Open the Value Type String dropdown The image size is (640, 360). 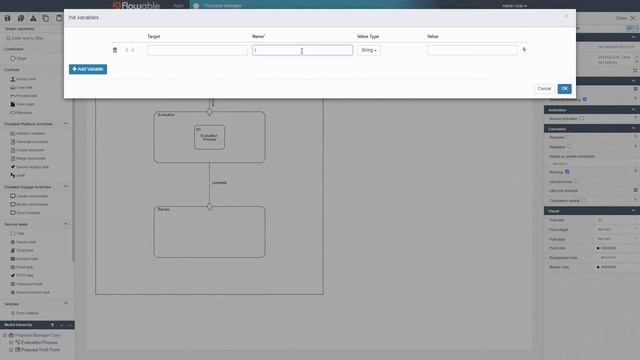369,50
